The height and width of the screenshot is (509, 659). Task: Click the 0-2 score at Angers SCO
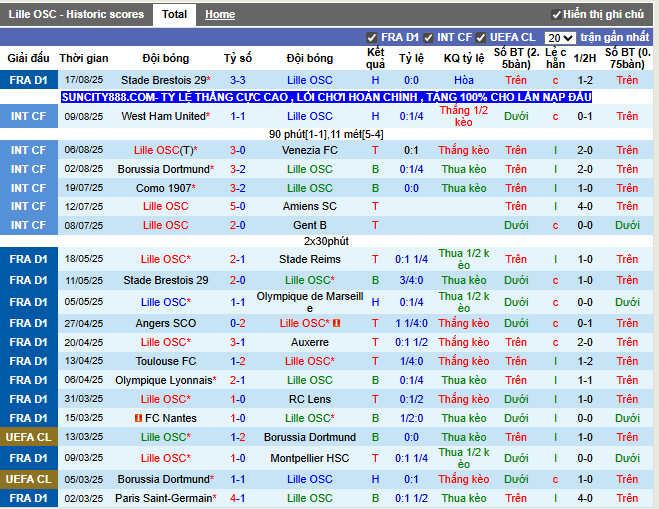(238, 323)
